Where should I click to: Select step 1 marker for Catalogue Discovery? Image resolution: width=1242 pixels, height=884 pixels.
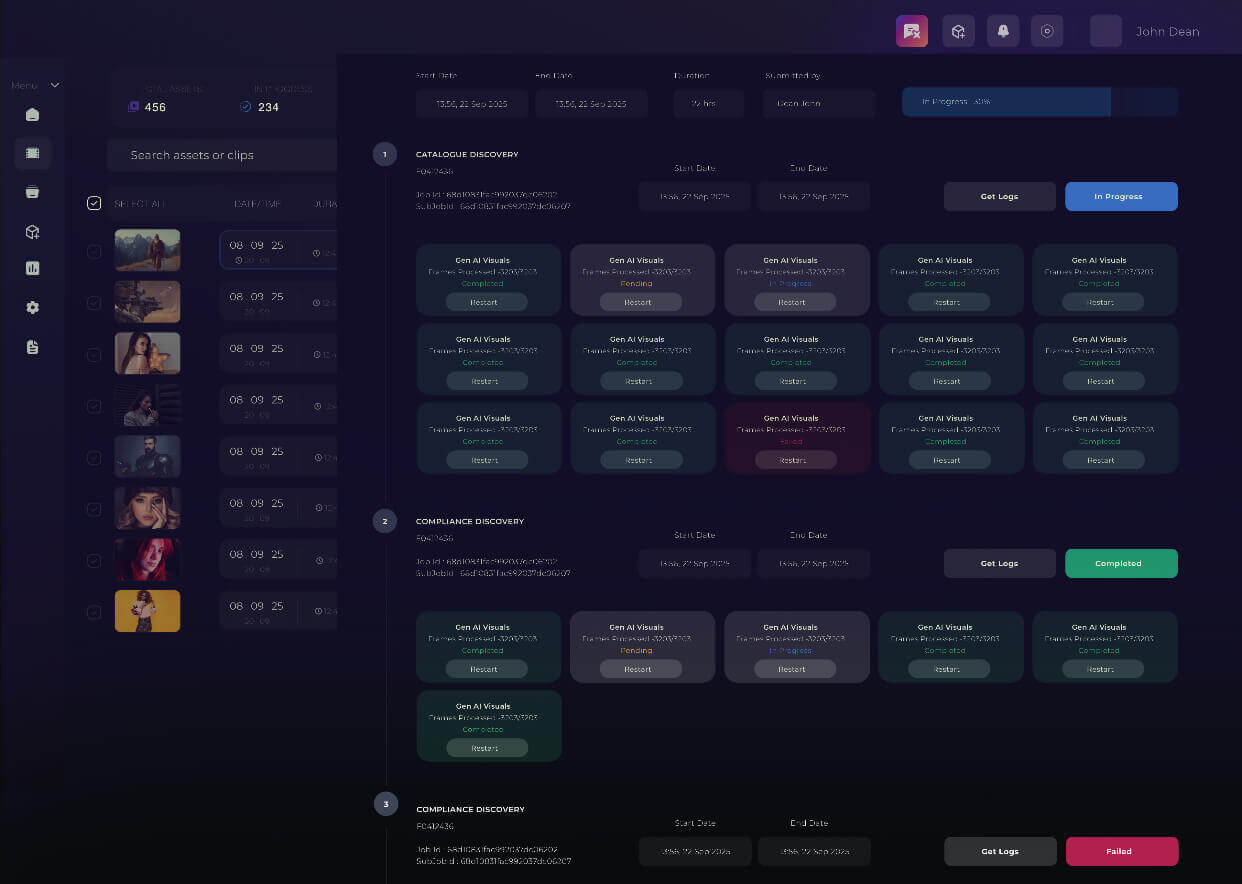tap(385, 154)
